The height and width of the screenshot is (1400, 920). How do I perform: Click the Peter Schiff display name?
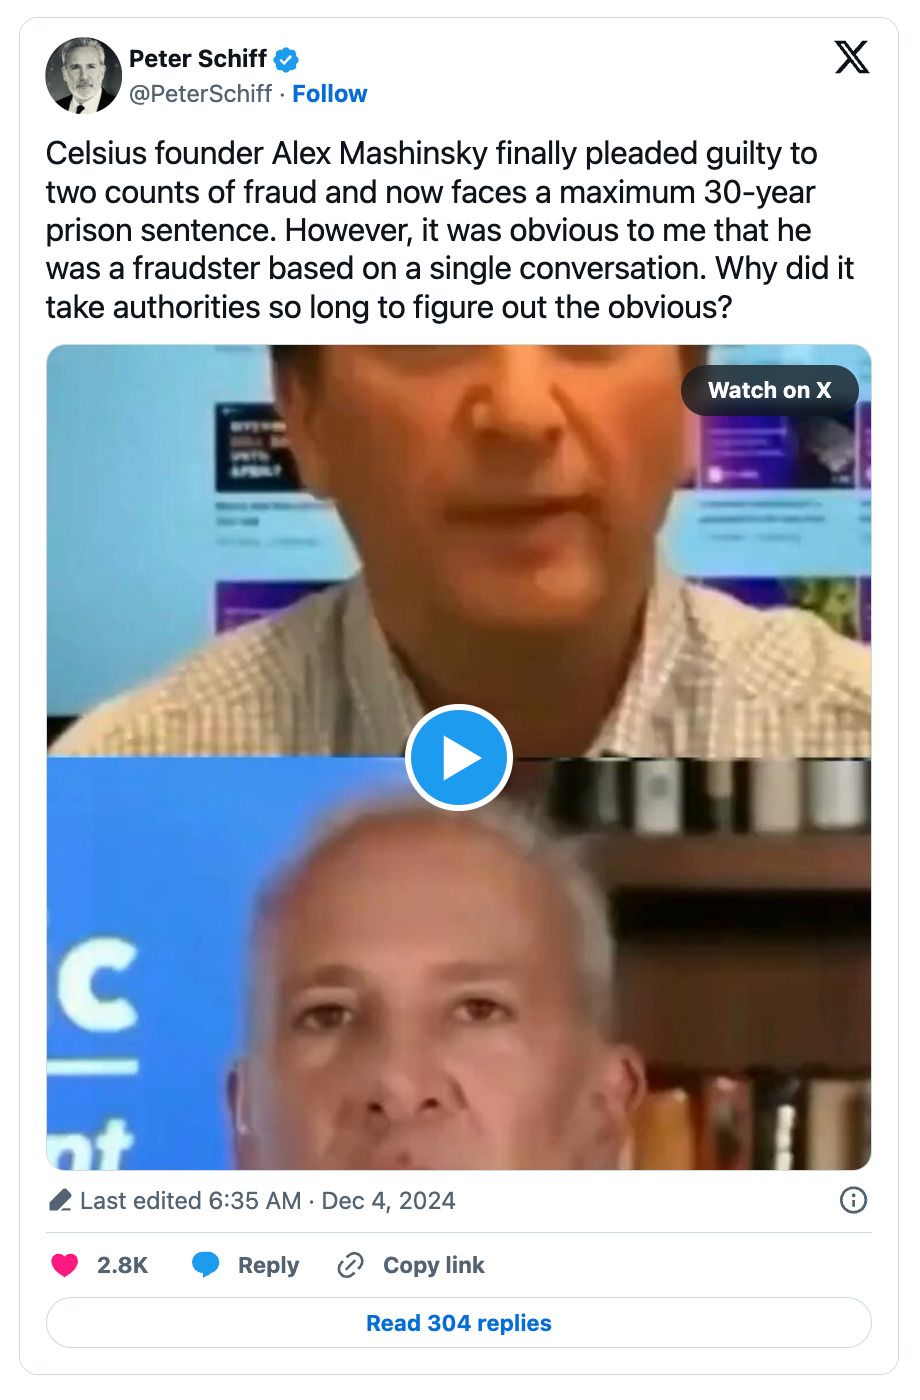pos(198,59)
